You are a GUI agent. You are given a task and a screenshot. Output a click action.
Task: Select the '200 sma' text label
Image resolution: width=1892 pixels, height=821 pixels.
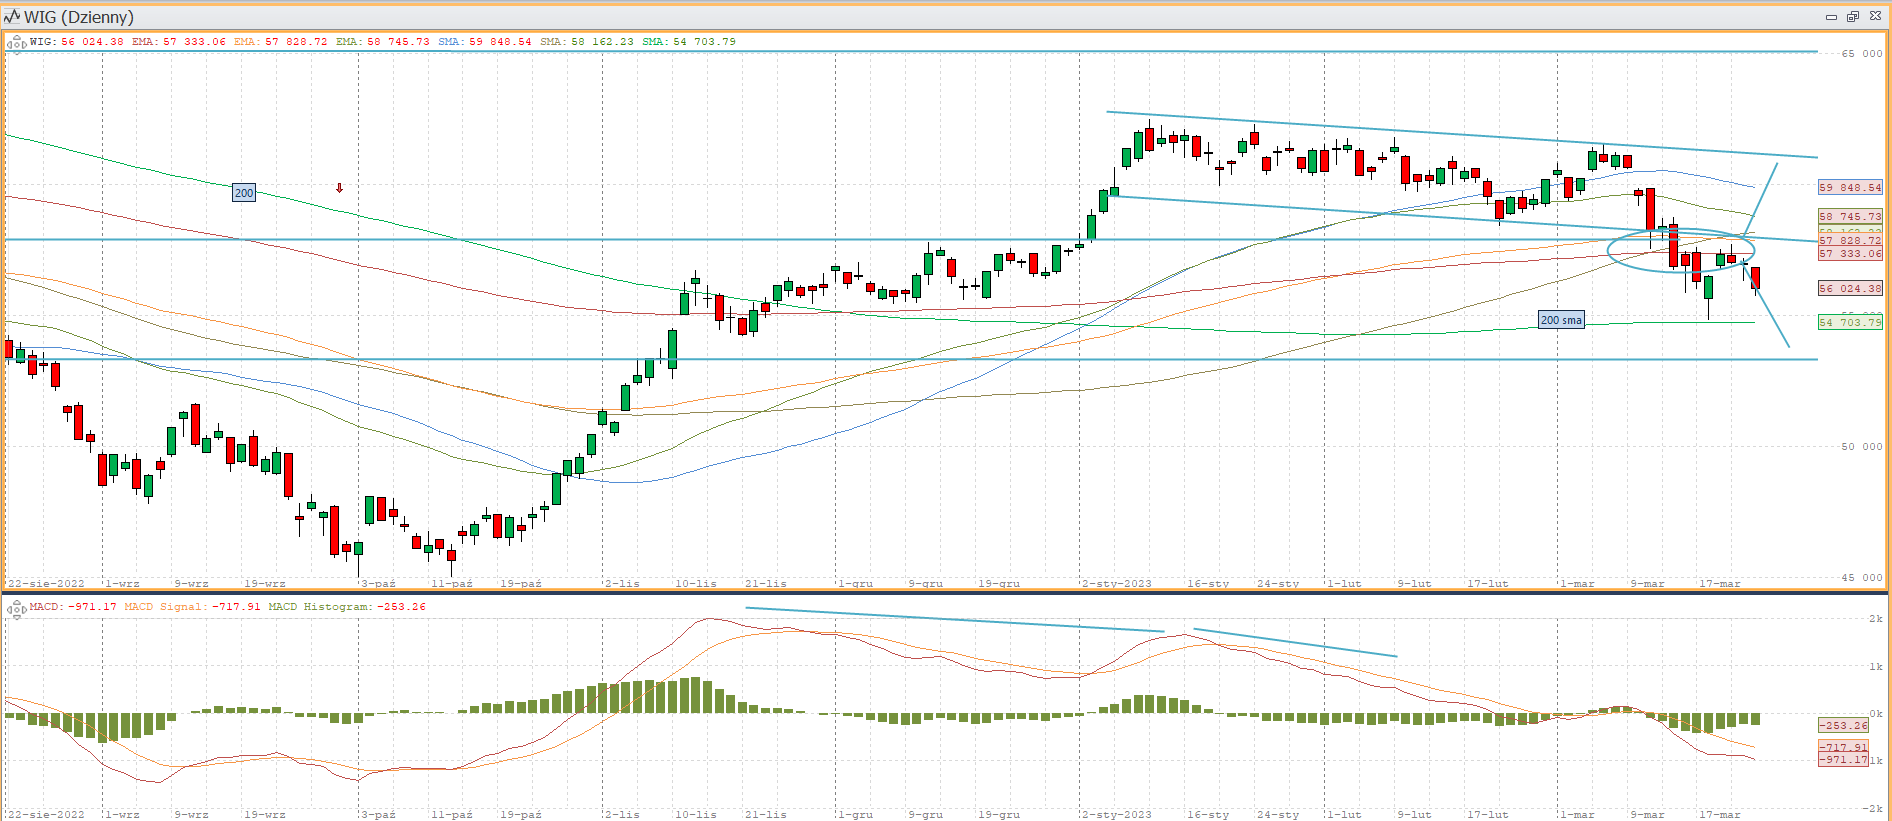pyautogui.click(x=1560, y=320)
